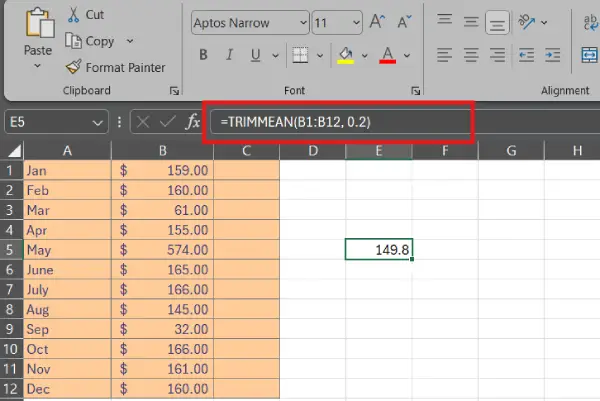Align text left
Viewport: 600px width, 401px height.
[x=445, y=55]
